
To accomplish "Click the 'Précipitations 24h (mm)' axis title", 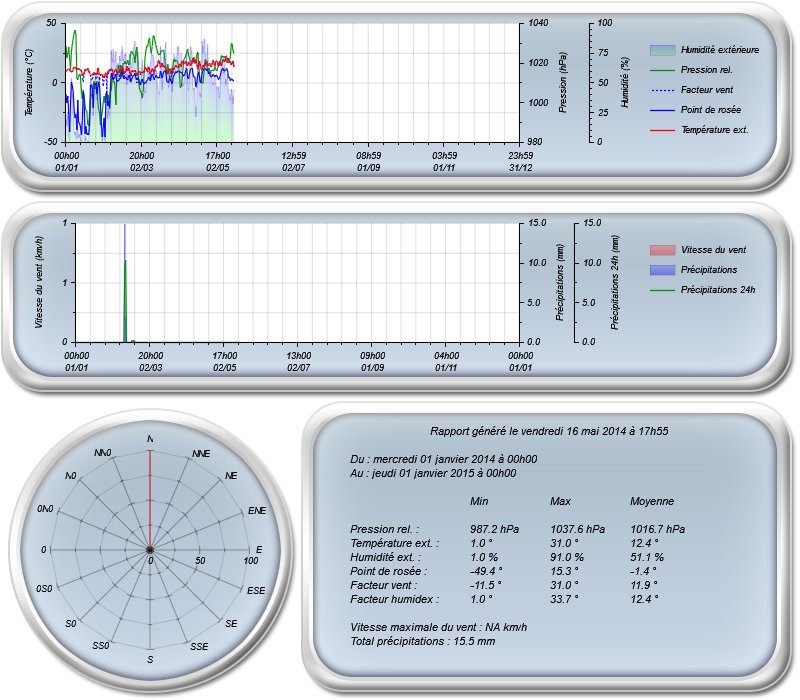I will 615,282.
